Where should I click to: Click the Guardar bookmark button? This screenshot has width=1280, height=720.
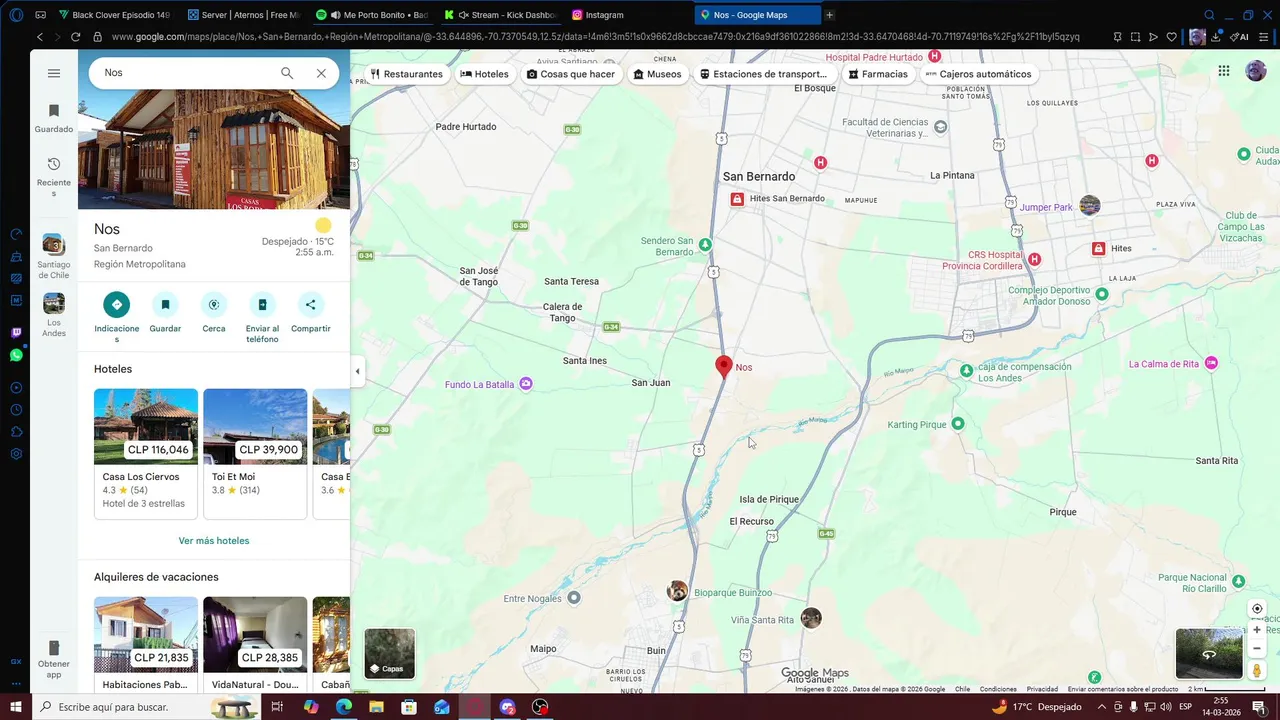(165, 304)
